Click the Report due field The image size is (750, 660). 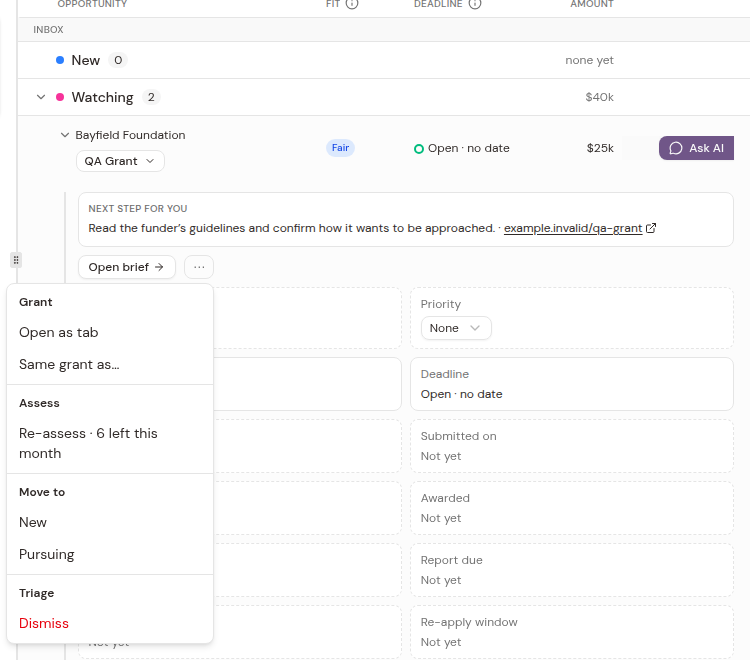coord(572,570)
